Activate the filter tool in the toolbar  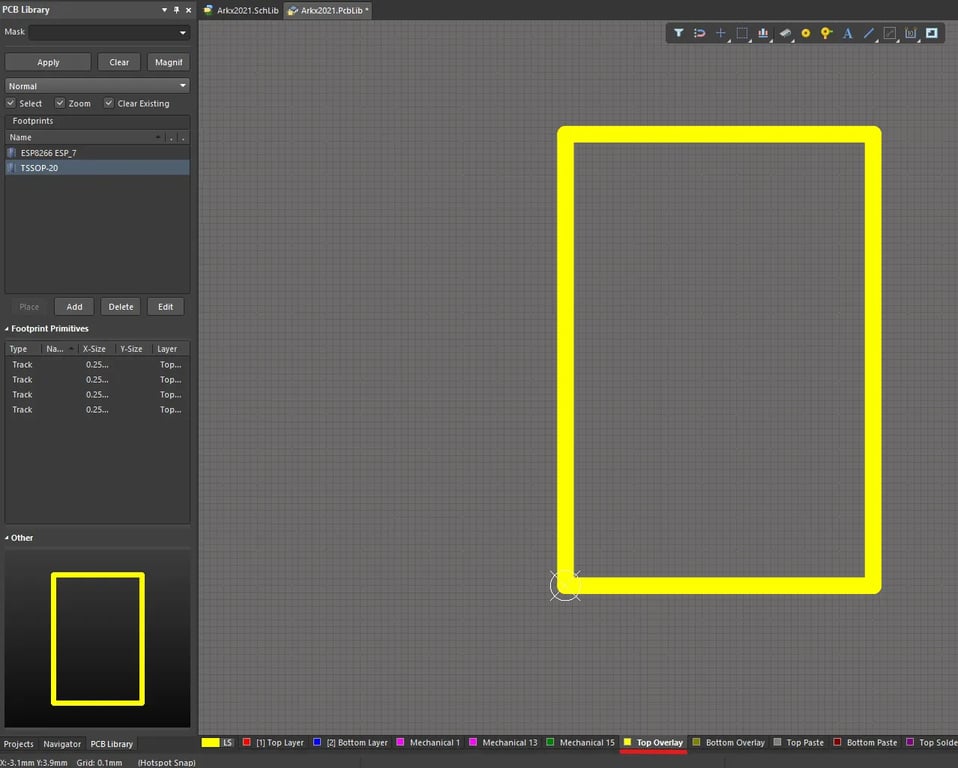click(678, 33)
